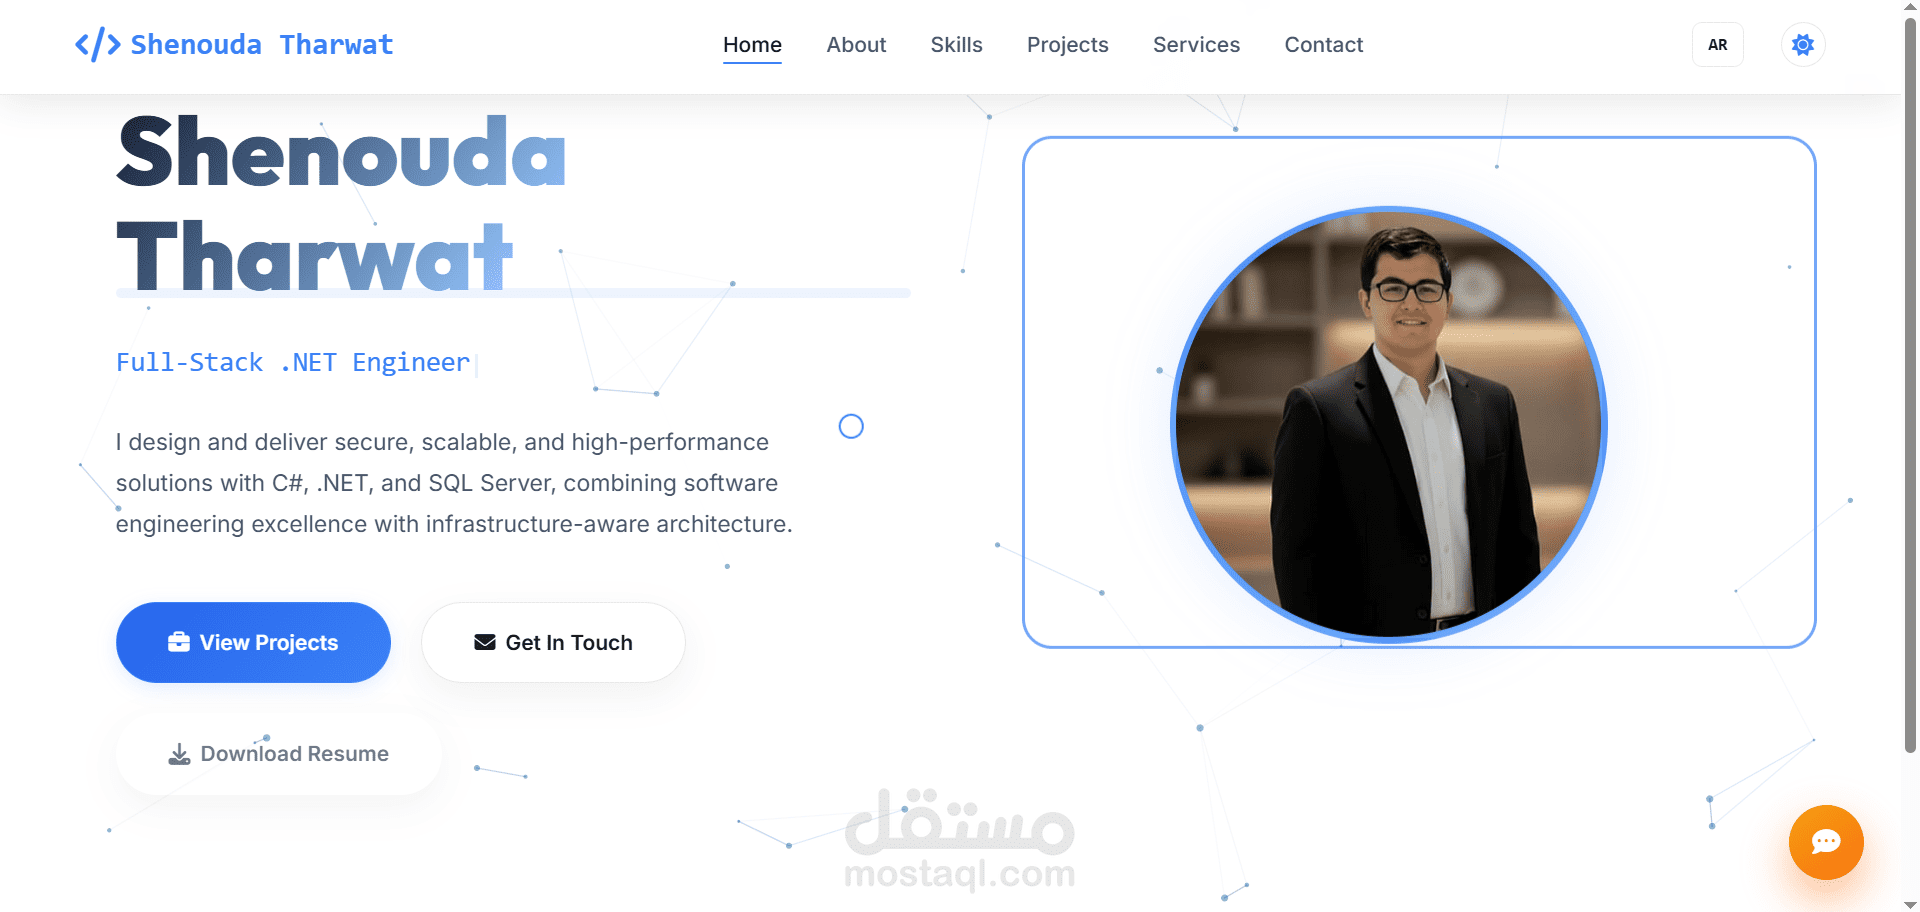Toggle the dark mode theme icon
Viewport: 1920px width, 912px height.
(x=1803, y=45)
